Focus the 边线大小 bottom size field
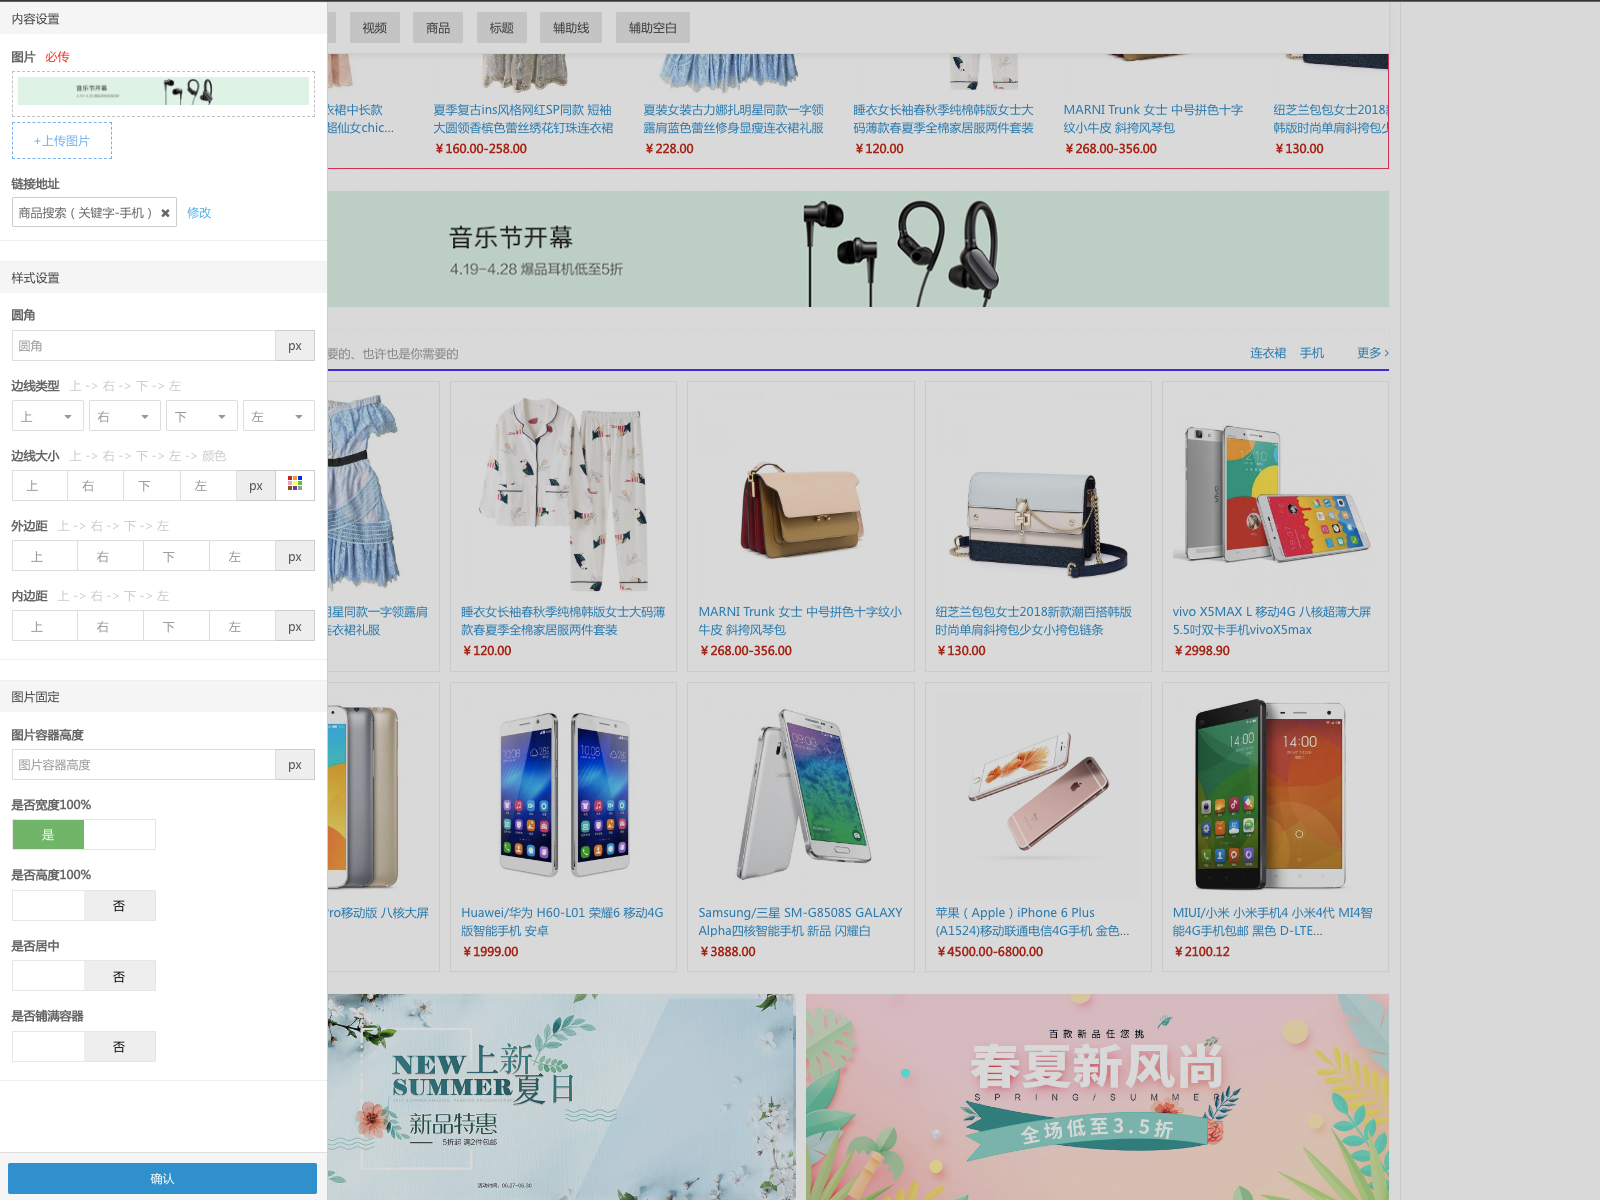The width and height of the screenshot is (1600, 1200). pos(152,486)
